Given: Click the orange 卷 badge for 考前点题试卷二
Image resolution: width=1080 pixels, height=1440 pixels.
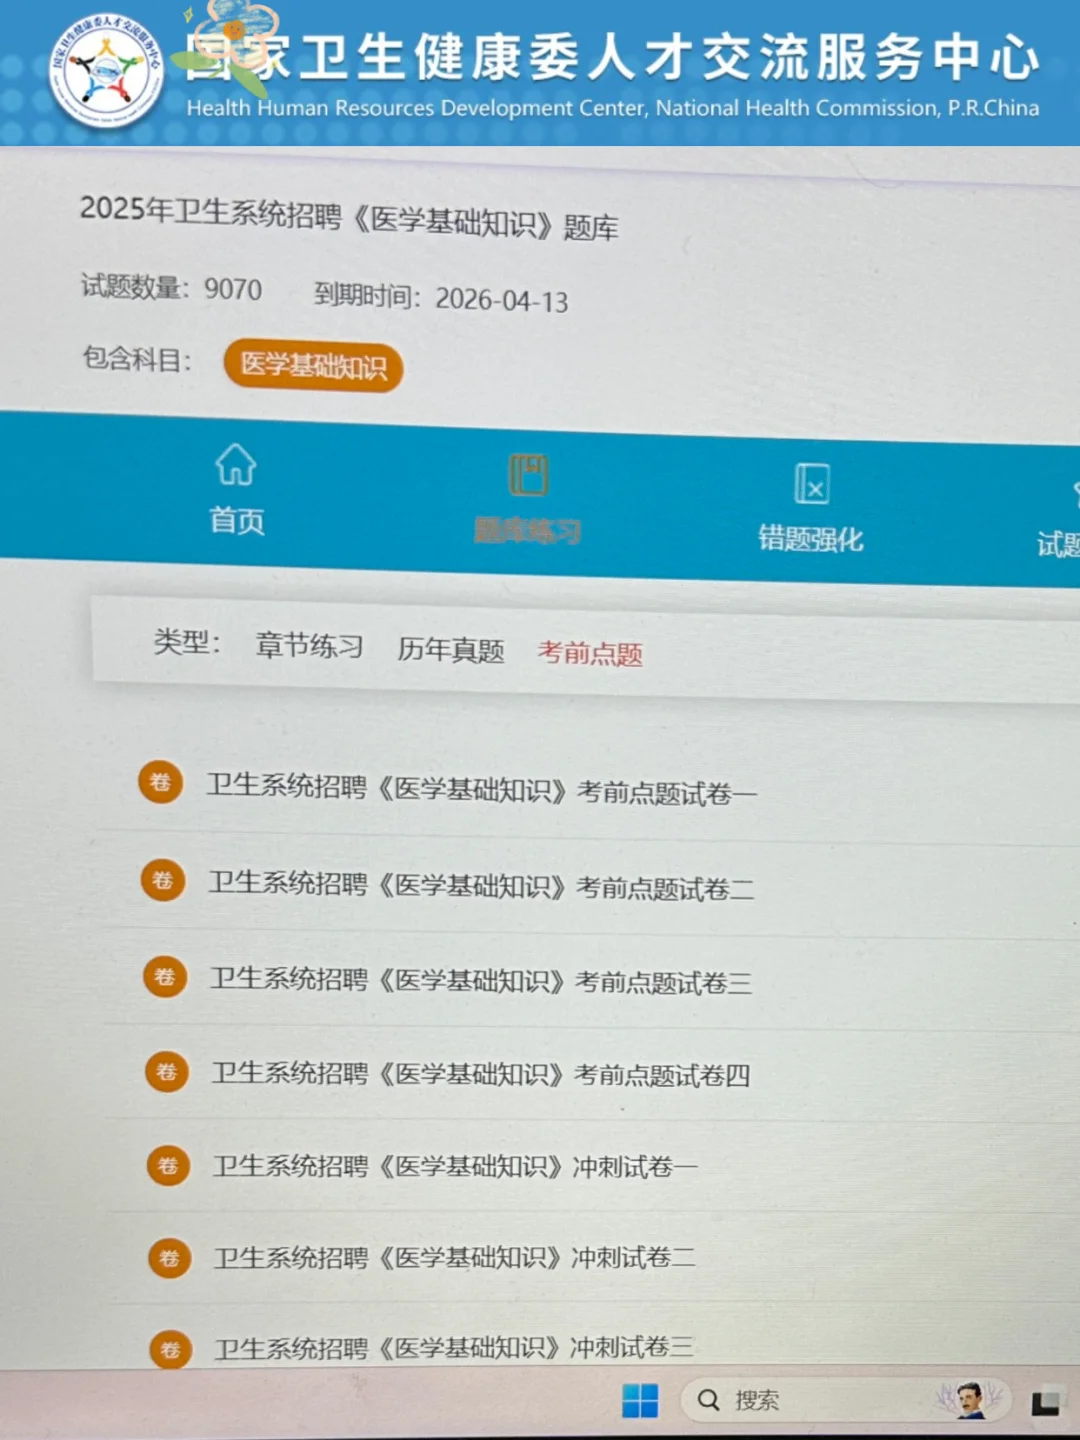Looking at the screenshot, I should pyautogui.click(x=163, y=880).
